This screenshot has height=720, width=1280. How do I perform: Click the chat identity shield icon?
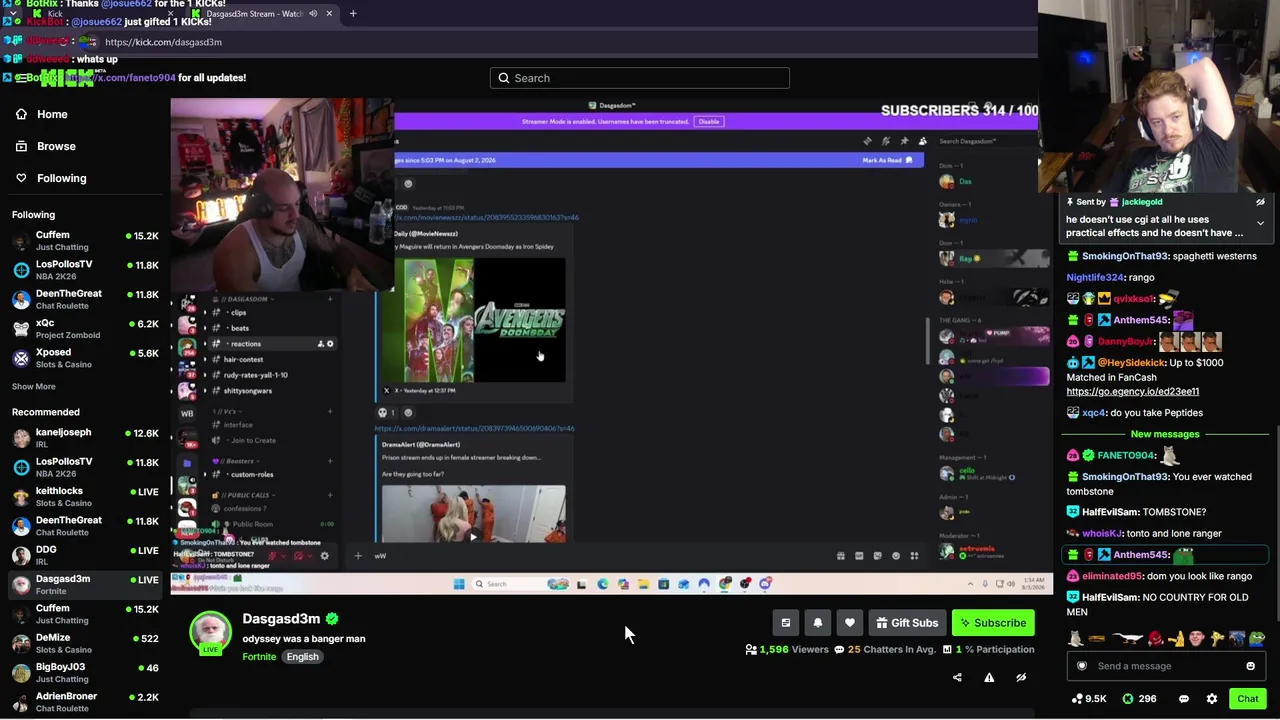(1081, 666)
